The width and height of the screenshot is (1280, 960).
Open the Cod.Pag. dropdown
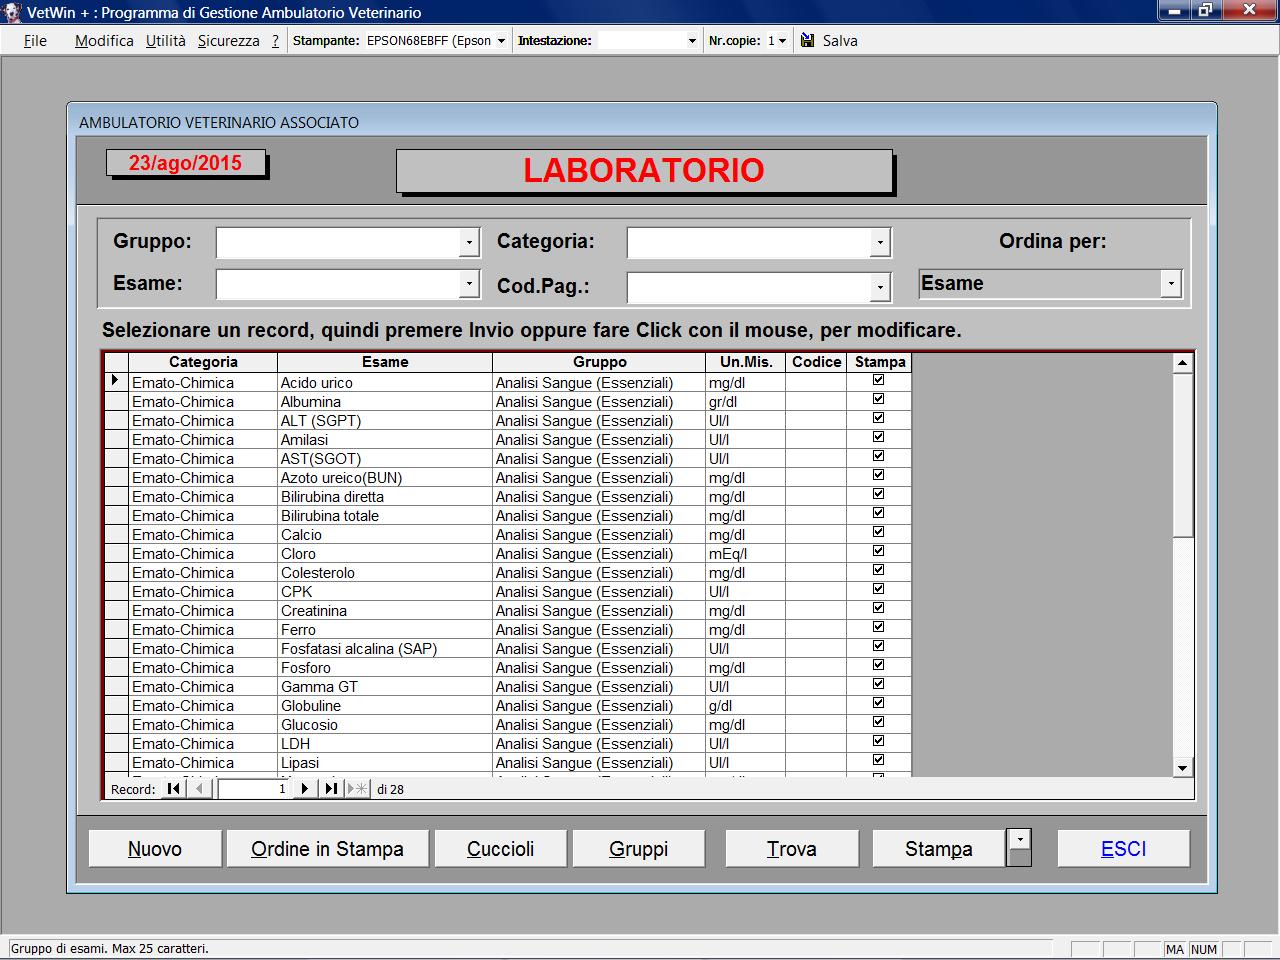880,287
